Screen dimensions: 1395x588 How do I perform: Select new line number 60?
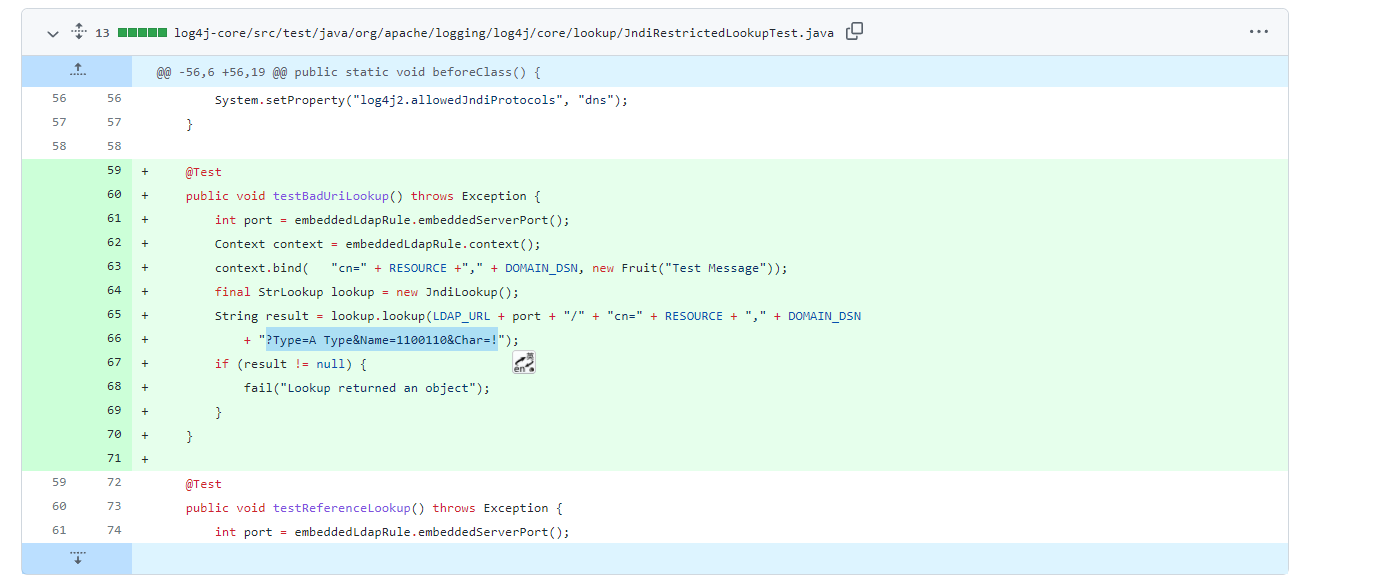pos(113,195)
